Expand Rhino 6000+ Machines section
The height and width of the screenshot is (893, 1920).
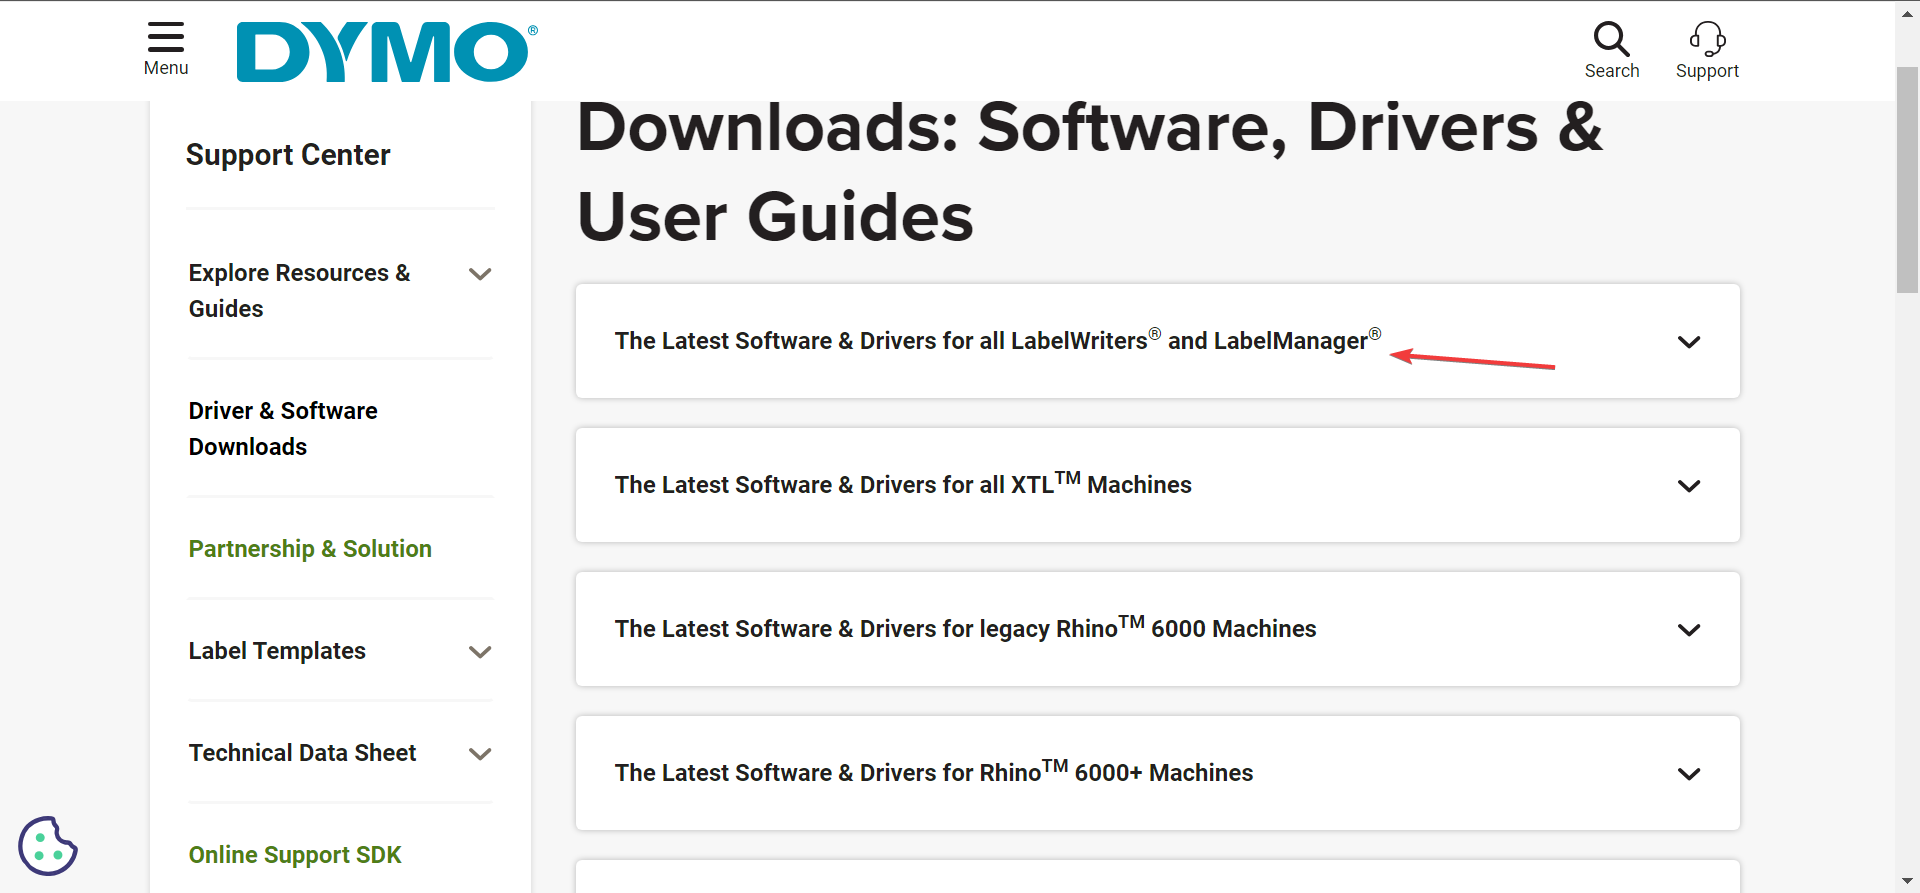point(1689,774)
